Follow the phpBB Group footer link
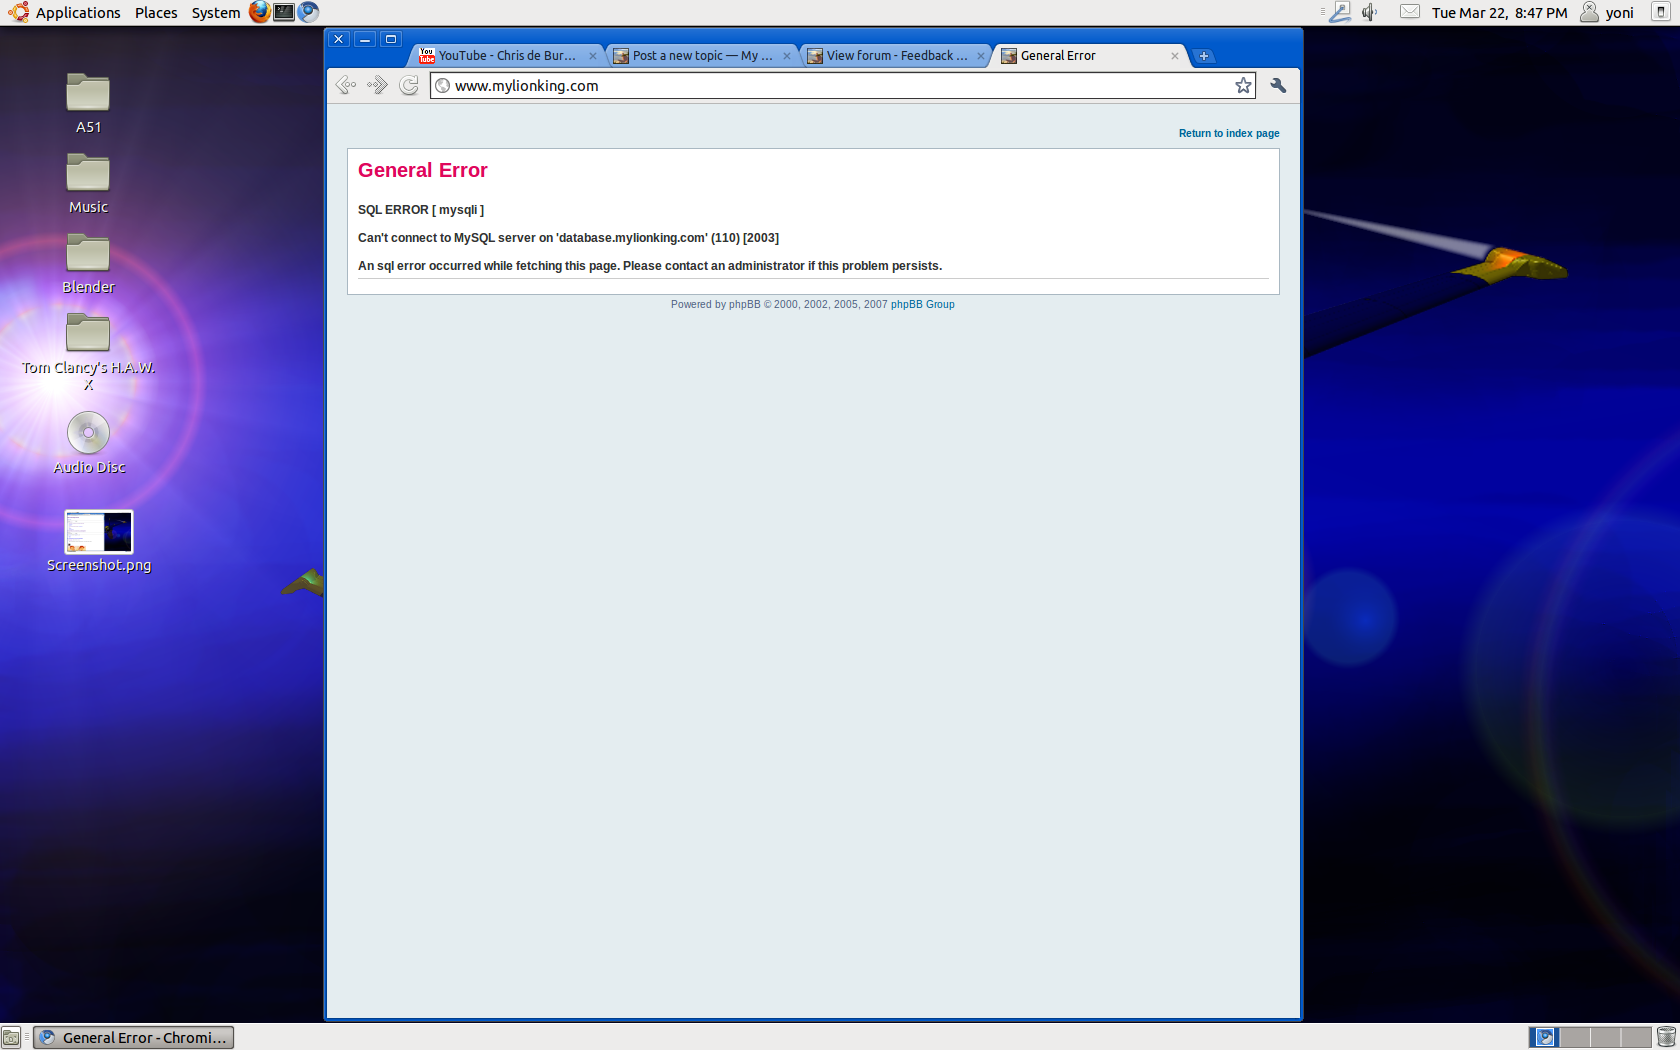This screenshot has width=1680, height=1050. click(x=922, y=305)
